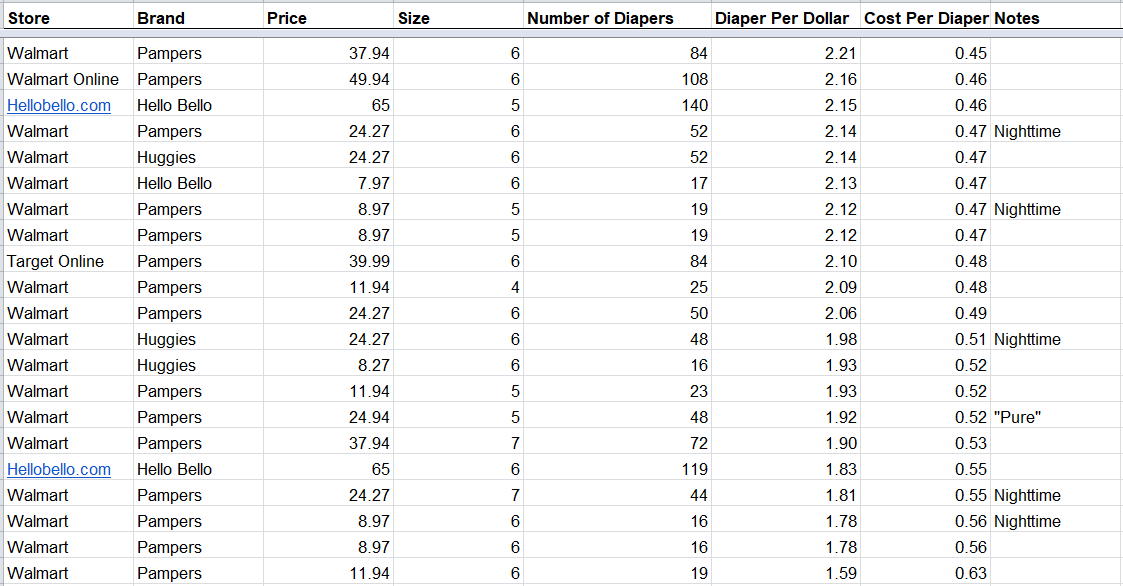Image resolution: width=1123 pixels, height=586 pixels.
Task: Click Diaper Per Dollar value 1.81
Action: click(841, 495)
